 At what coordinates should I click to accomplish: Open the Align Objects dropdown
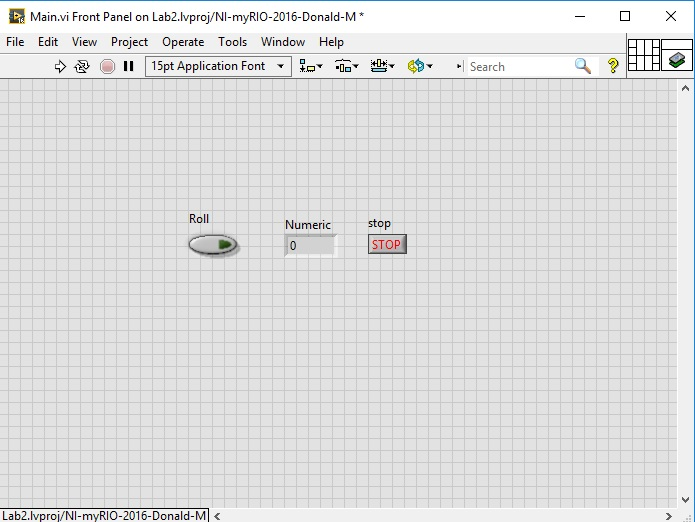click(311, 66)
